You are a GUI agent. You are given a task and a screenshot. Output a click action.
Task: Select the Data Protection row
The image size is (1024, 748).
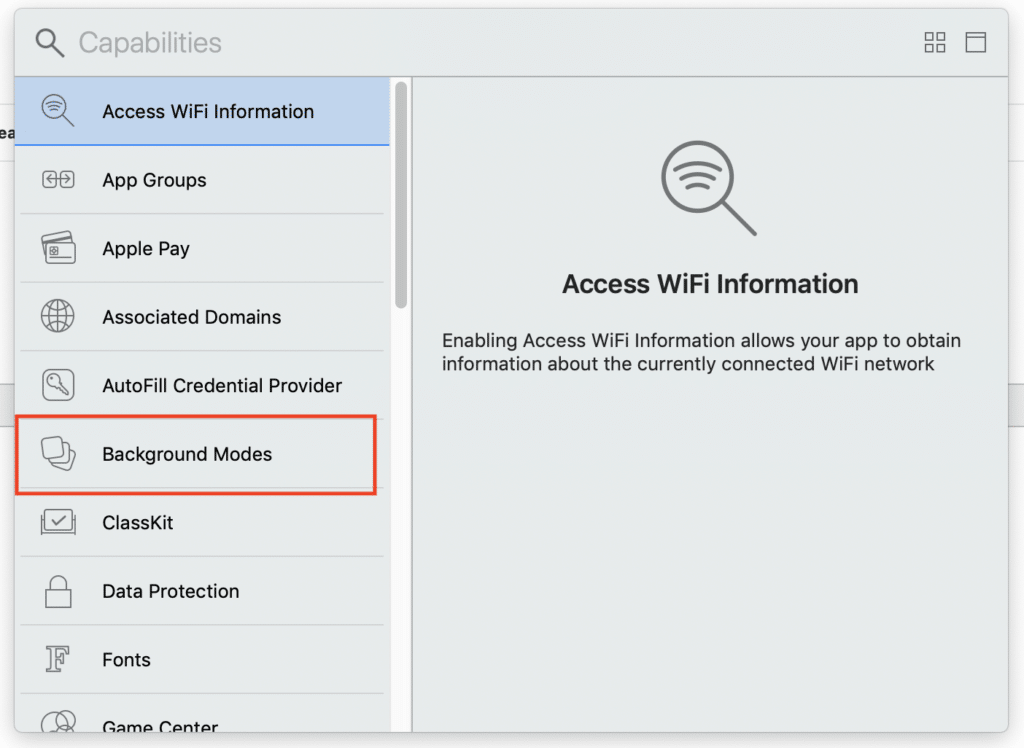coord(171,592)
